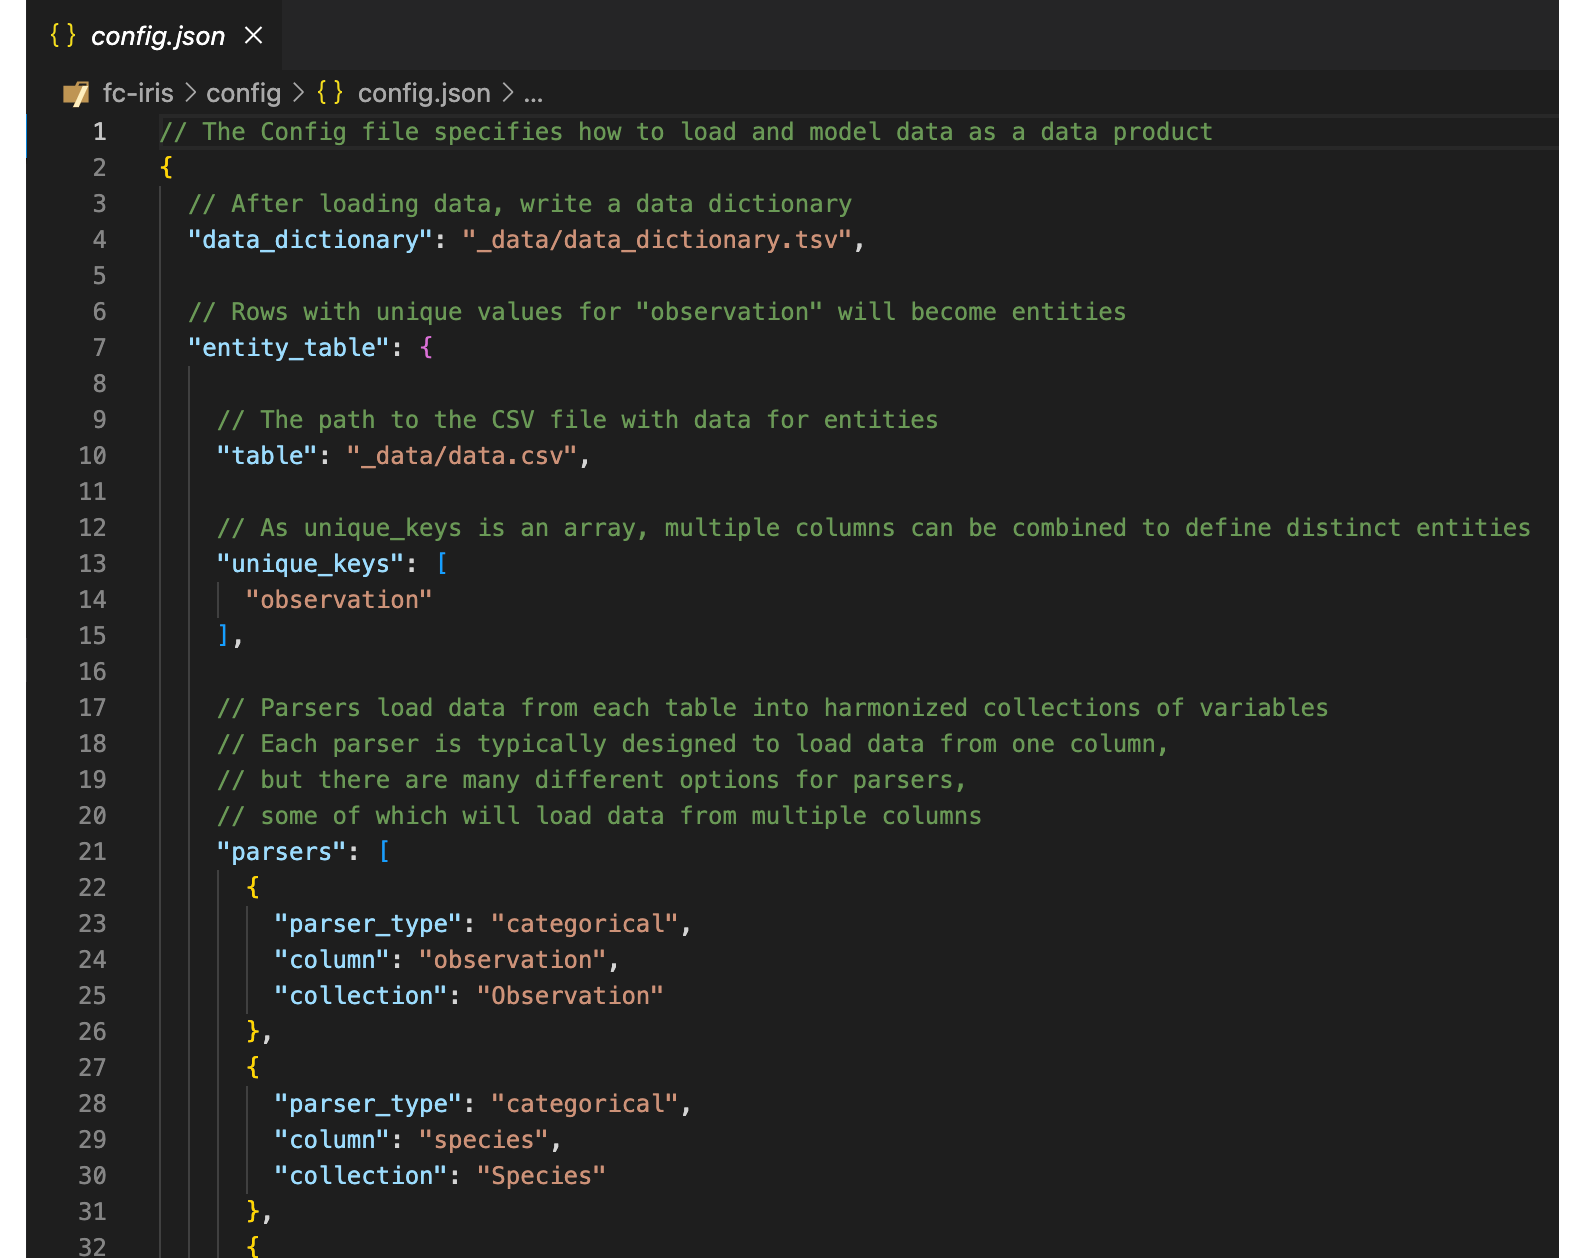This screenshot has height=1258, width=1584.
Task: Click closing bracket on line 15
Action: click(x=224, y=636)
